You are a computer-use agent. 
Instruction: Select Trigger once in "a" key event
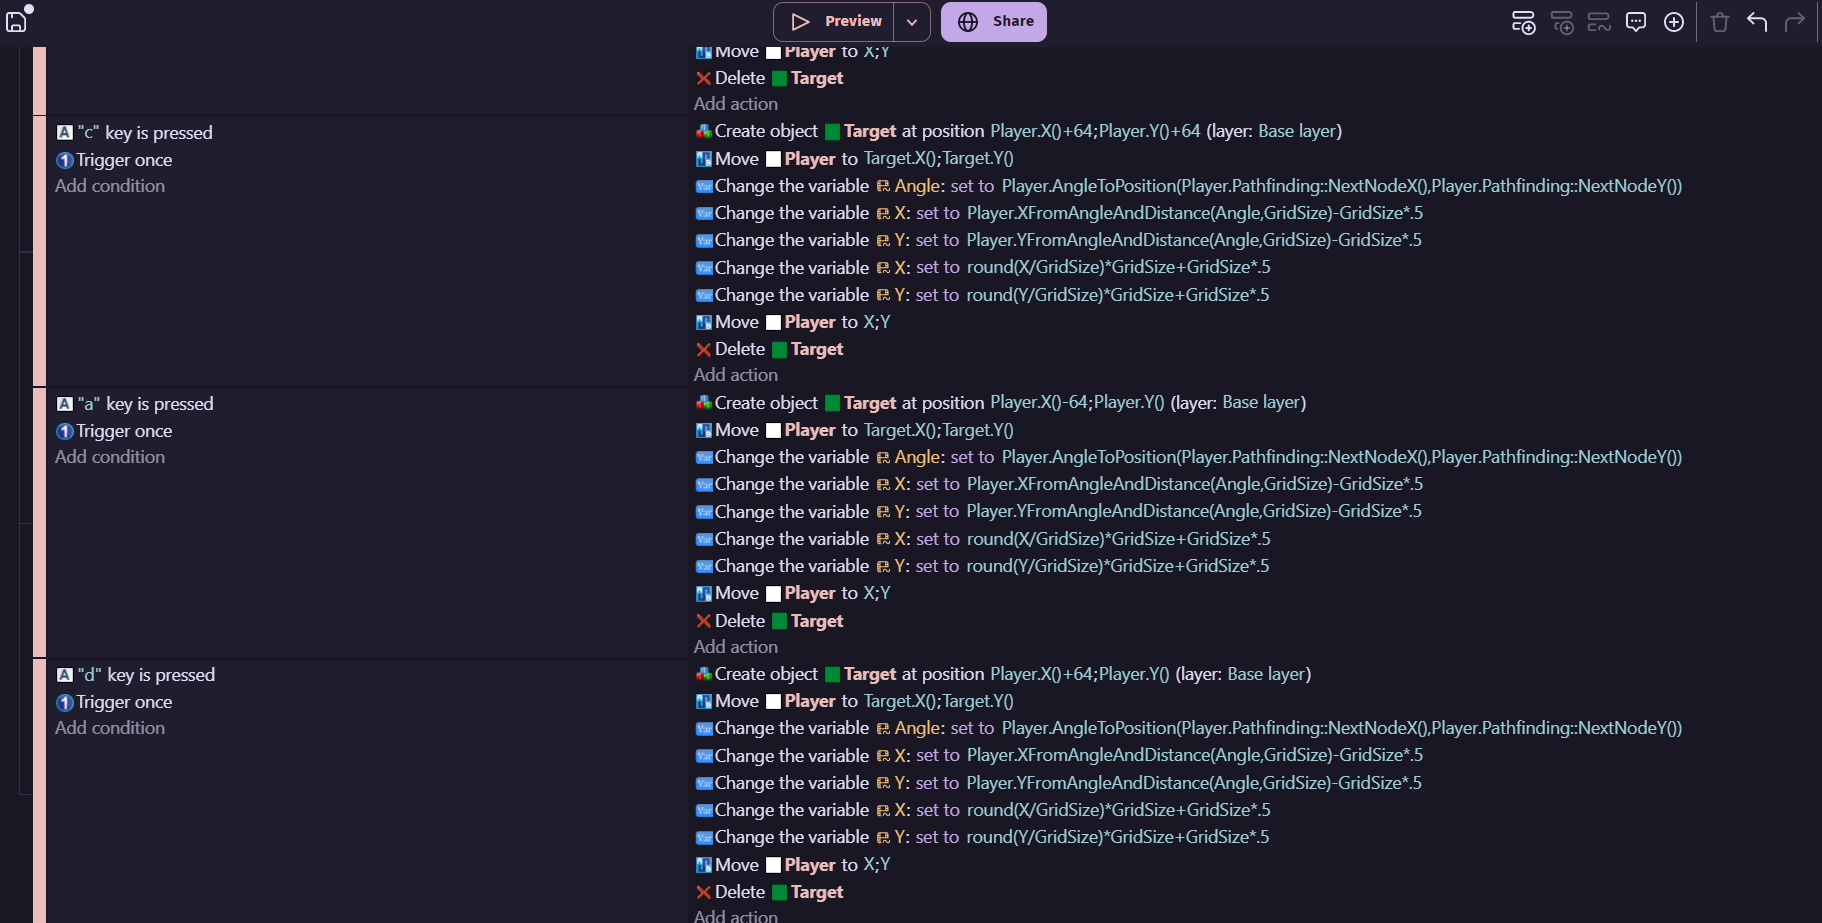tap(124, 431)
